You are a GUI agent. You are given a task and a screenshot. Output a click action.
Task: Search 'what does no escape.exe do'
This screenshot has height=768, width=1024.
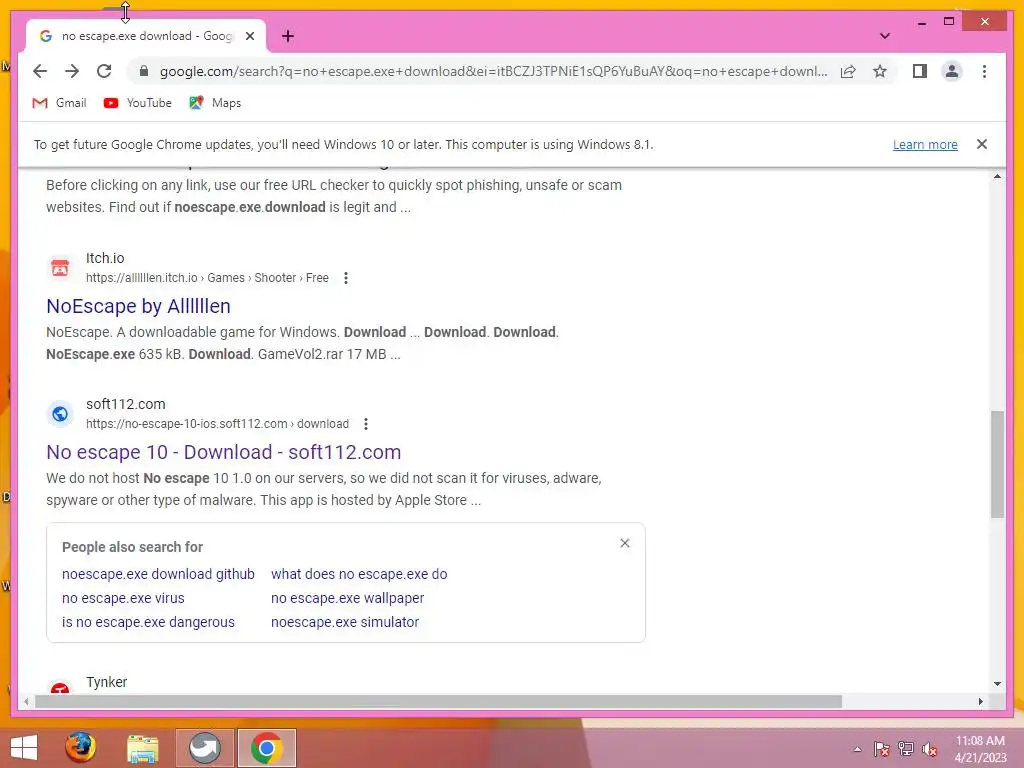tap(359, 574)
